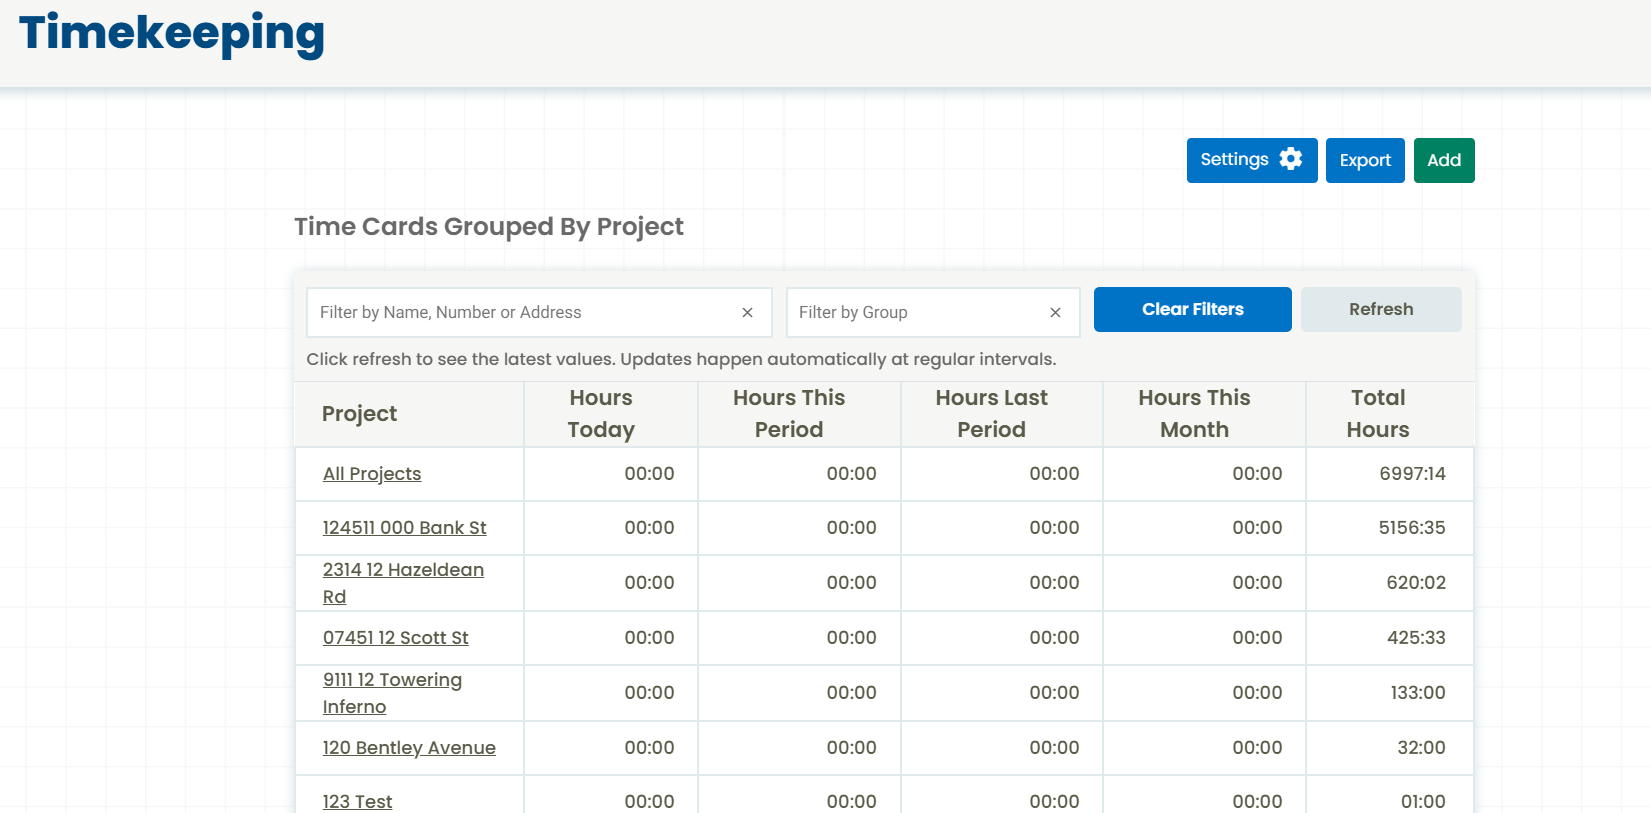Click the Project column header
Image resolution: width=1651 pixels, height=813 pixels.
[x=359, y=414]
